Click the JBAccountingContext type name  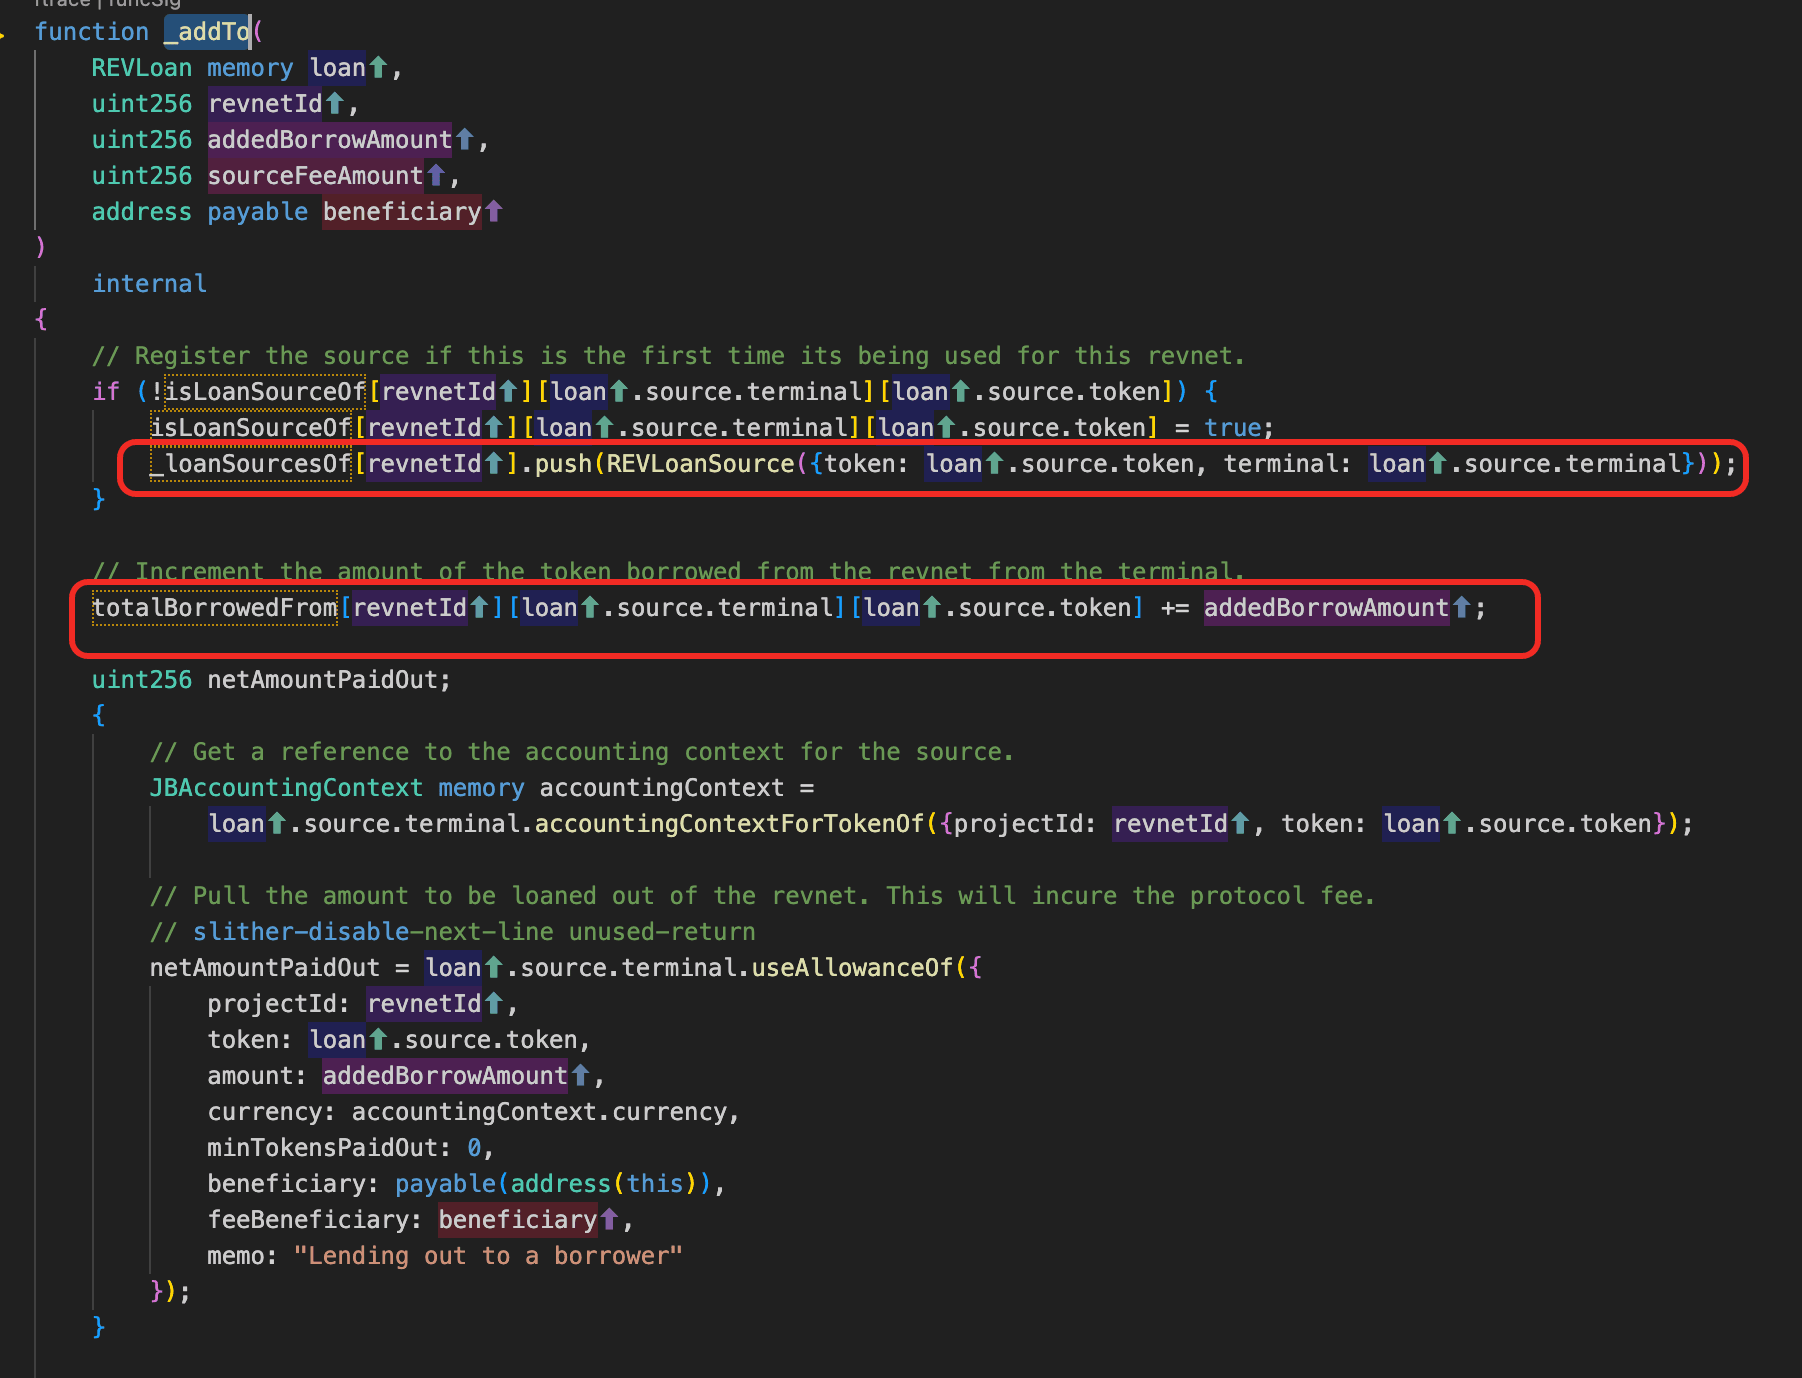click(286, 788)
